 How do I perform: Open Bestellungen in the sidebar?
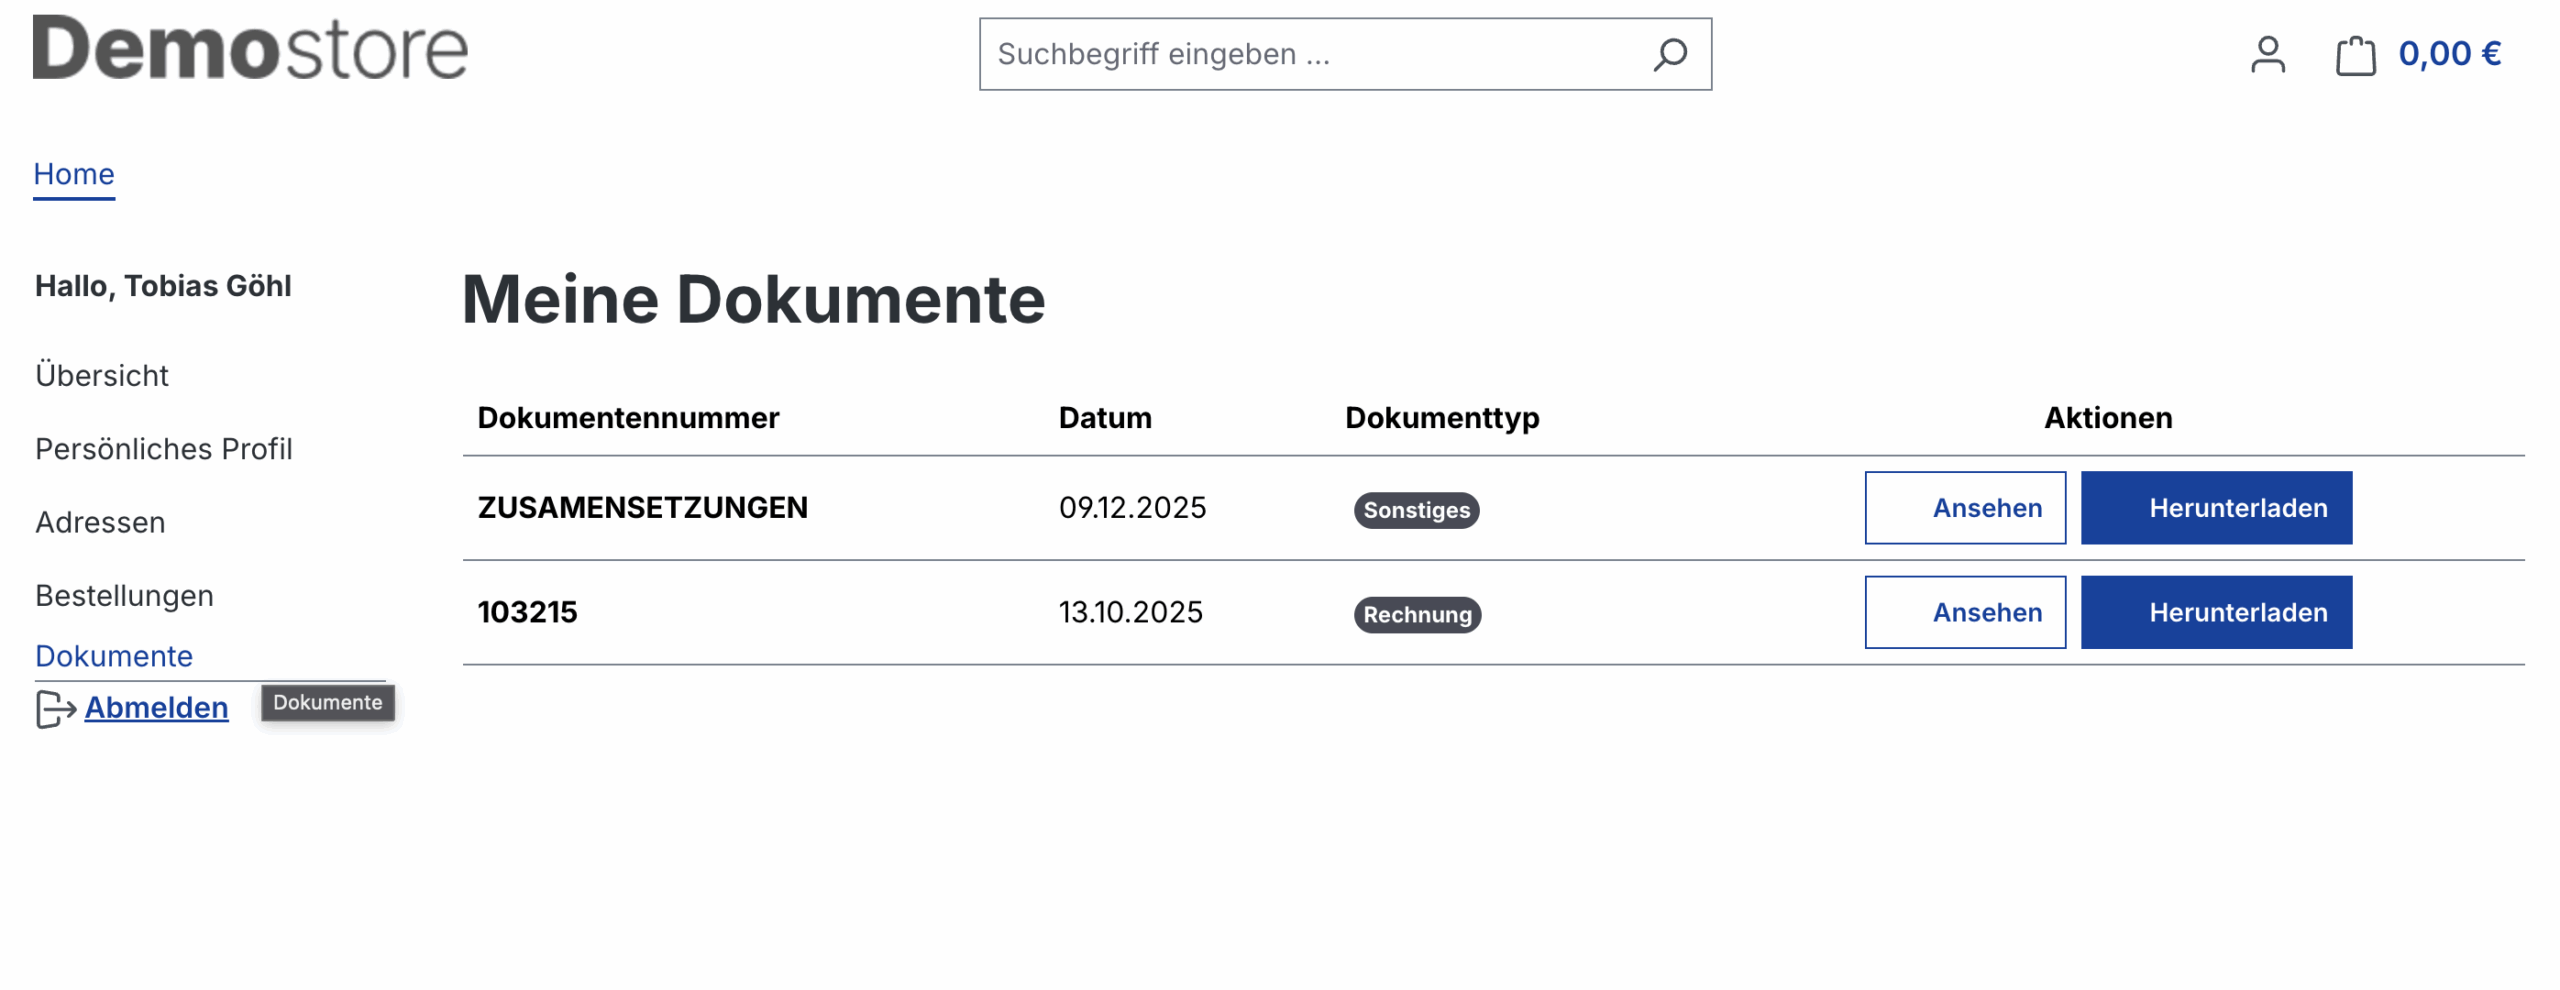[x=124, y=596]
